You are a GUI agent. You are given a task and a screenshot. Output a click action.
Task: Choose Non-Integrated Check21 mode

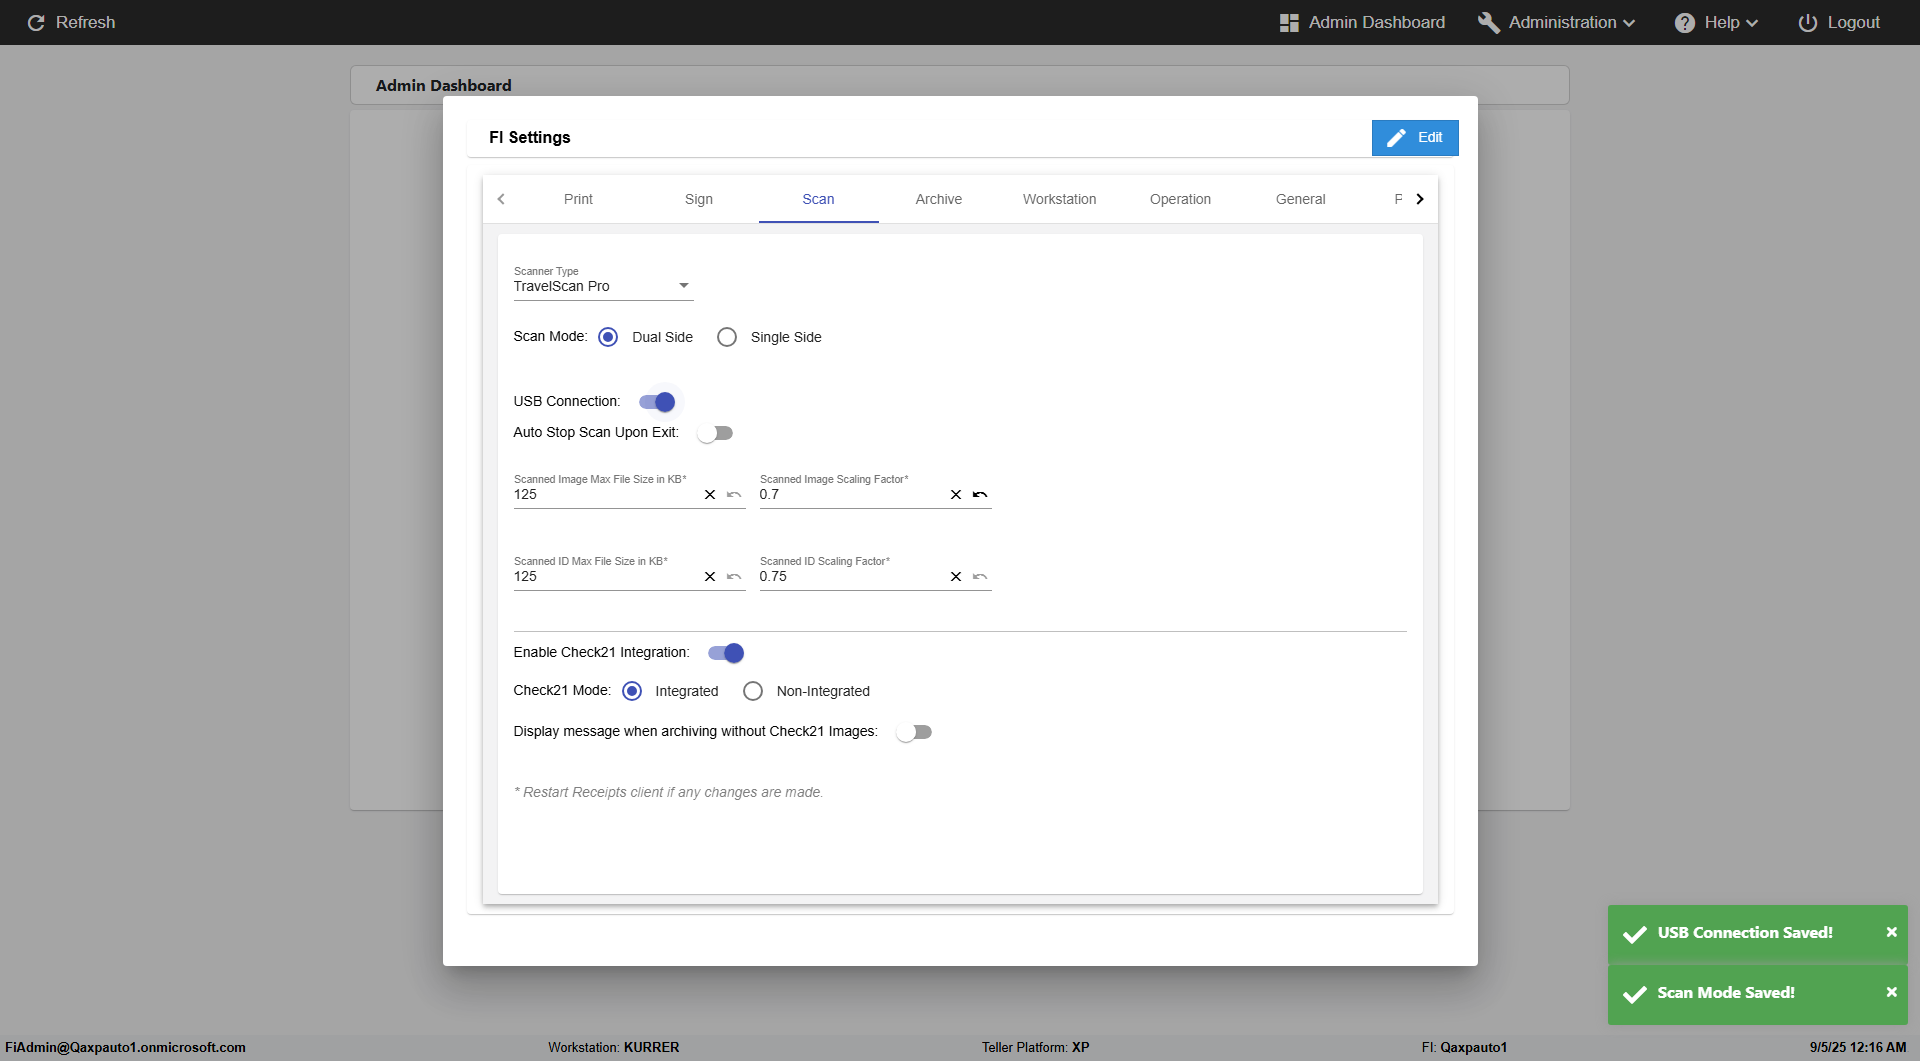(x=753, y=691)
